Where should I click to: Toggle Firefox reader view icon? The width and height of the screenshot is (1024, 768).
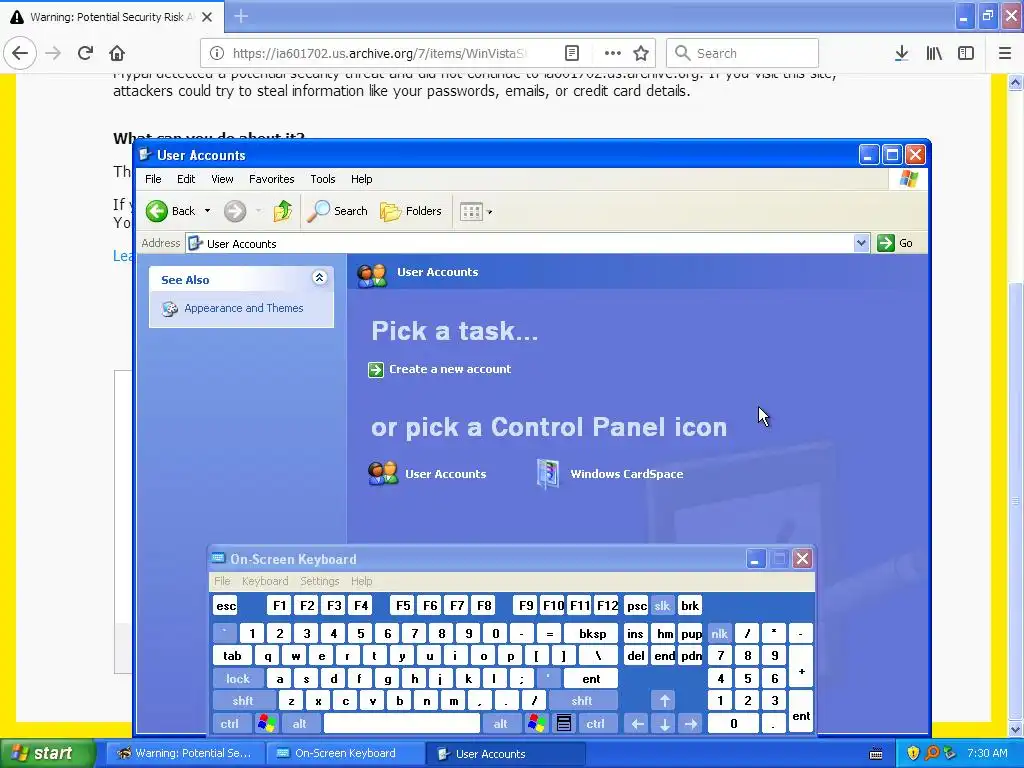click(571, 53)
